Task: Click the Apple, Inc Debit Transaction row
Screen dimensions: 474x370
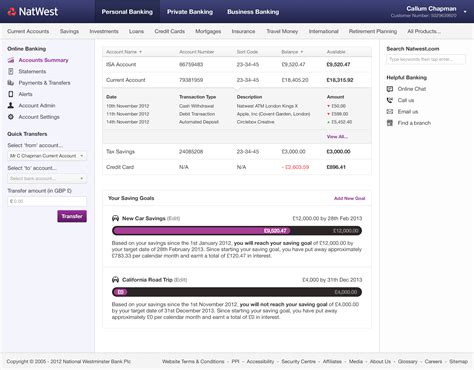Action: point(237,114)
